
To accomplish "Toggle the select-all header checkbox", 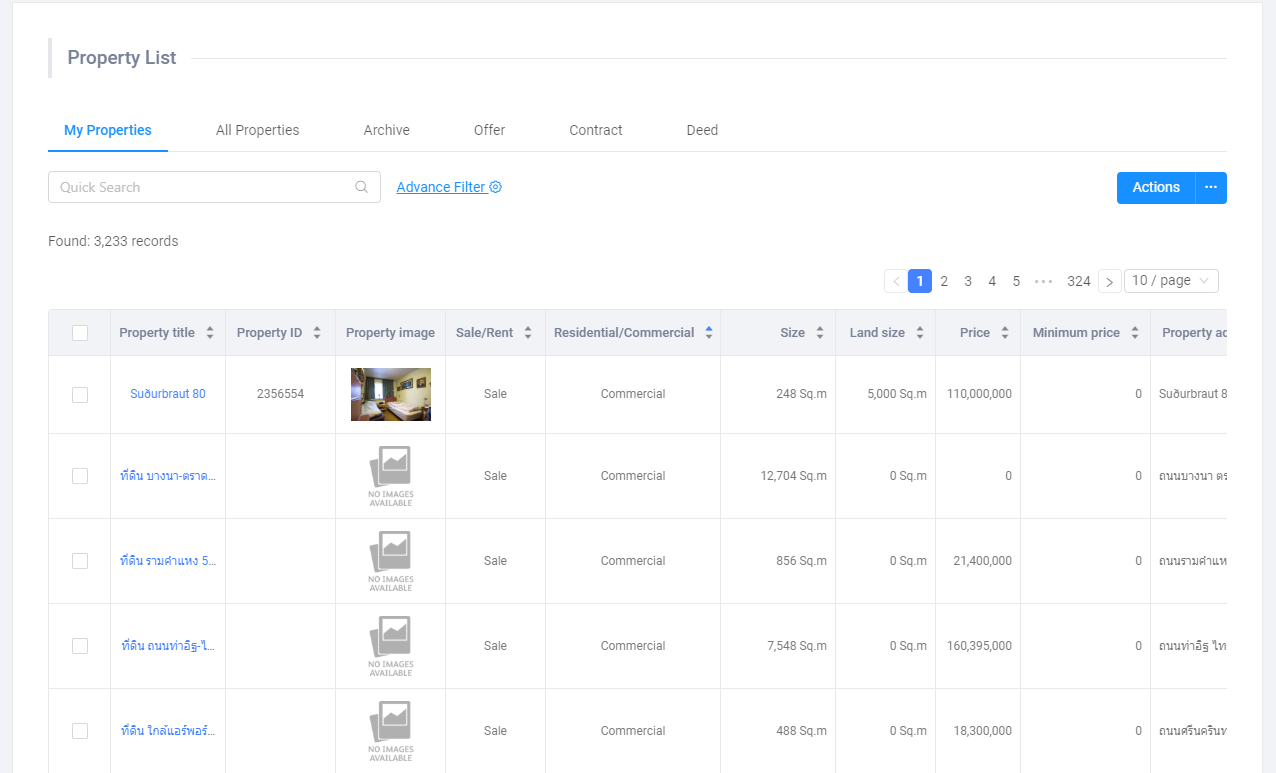I will click(x=80, y=333).
